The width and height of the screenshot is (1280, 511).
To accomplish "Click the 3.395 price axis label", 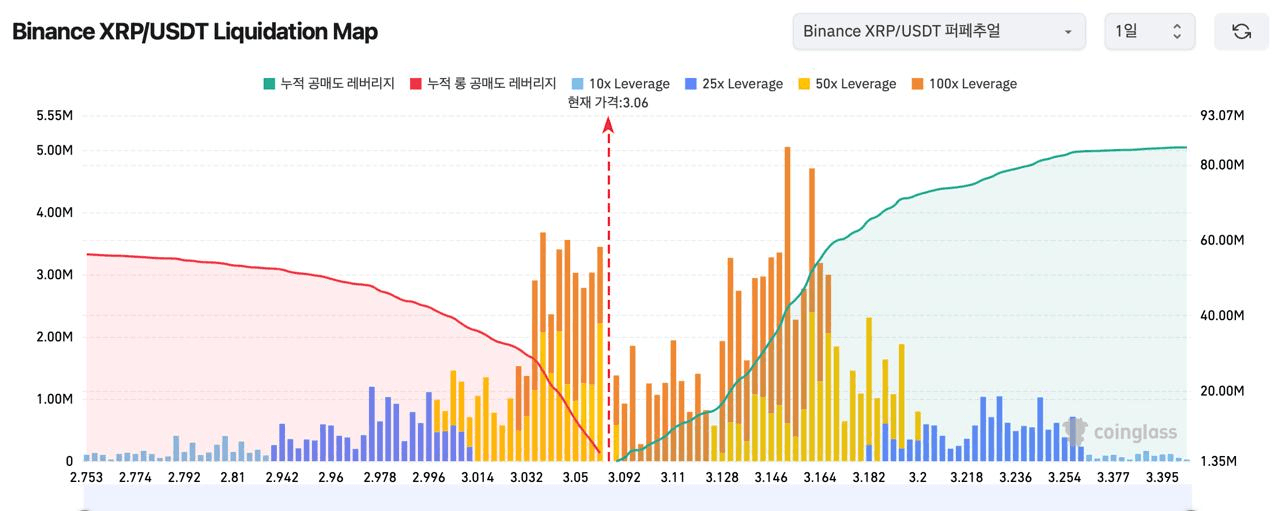I will tap(1160, 477).
